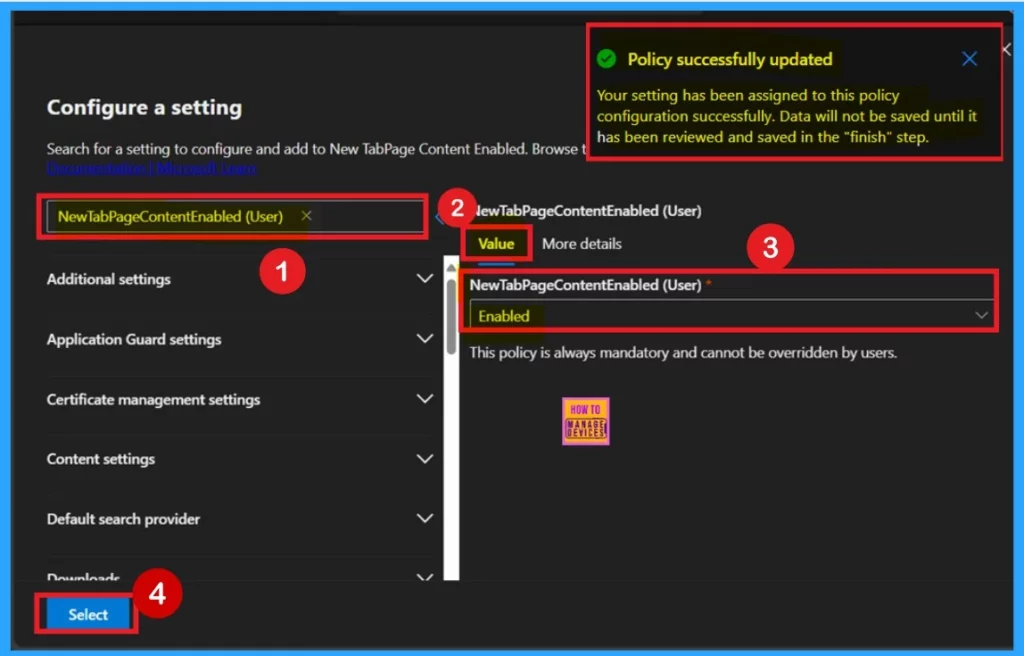Switch to the Value tab
Screen dimensions: 1024x656
coord(496,244)
